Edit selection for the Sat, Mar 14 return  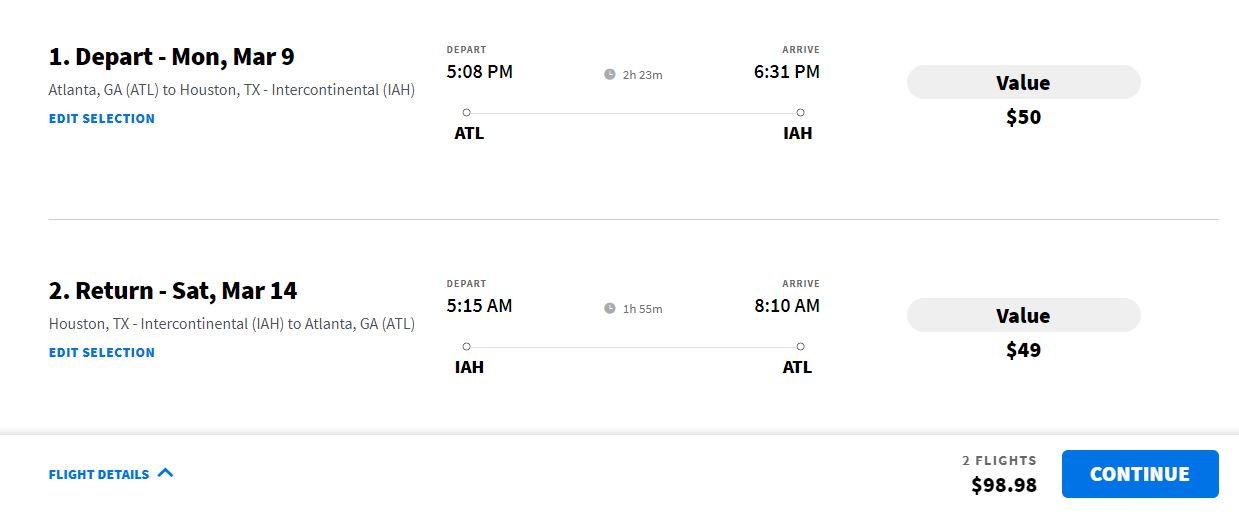tap(102, 353)
